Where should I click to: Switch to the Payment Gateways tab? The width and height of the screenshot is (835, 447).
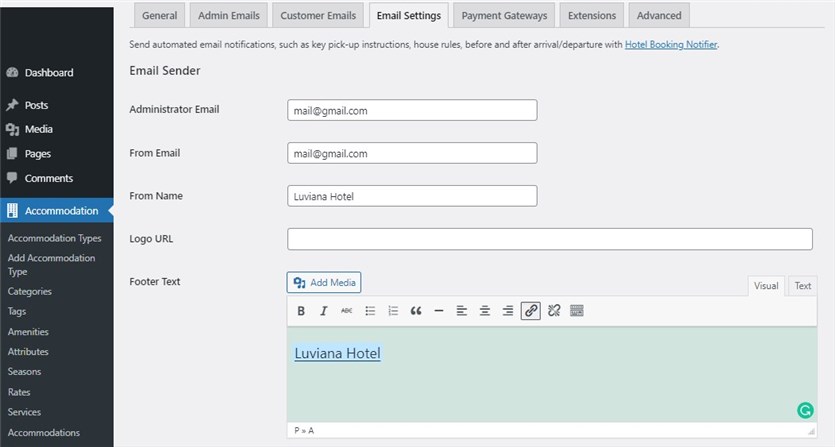[x=504, y=15]
